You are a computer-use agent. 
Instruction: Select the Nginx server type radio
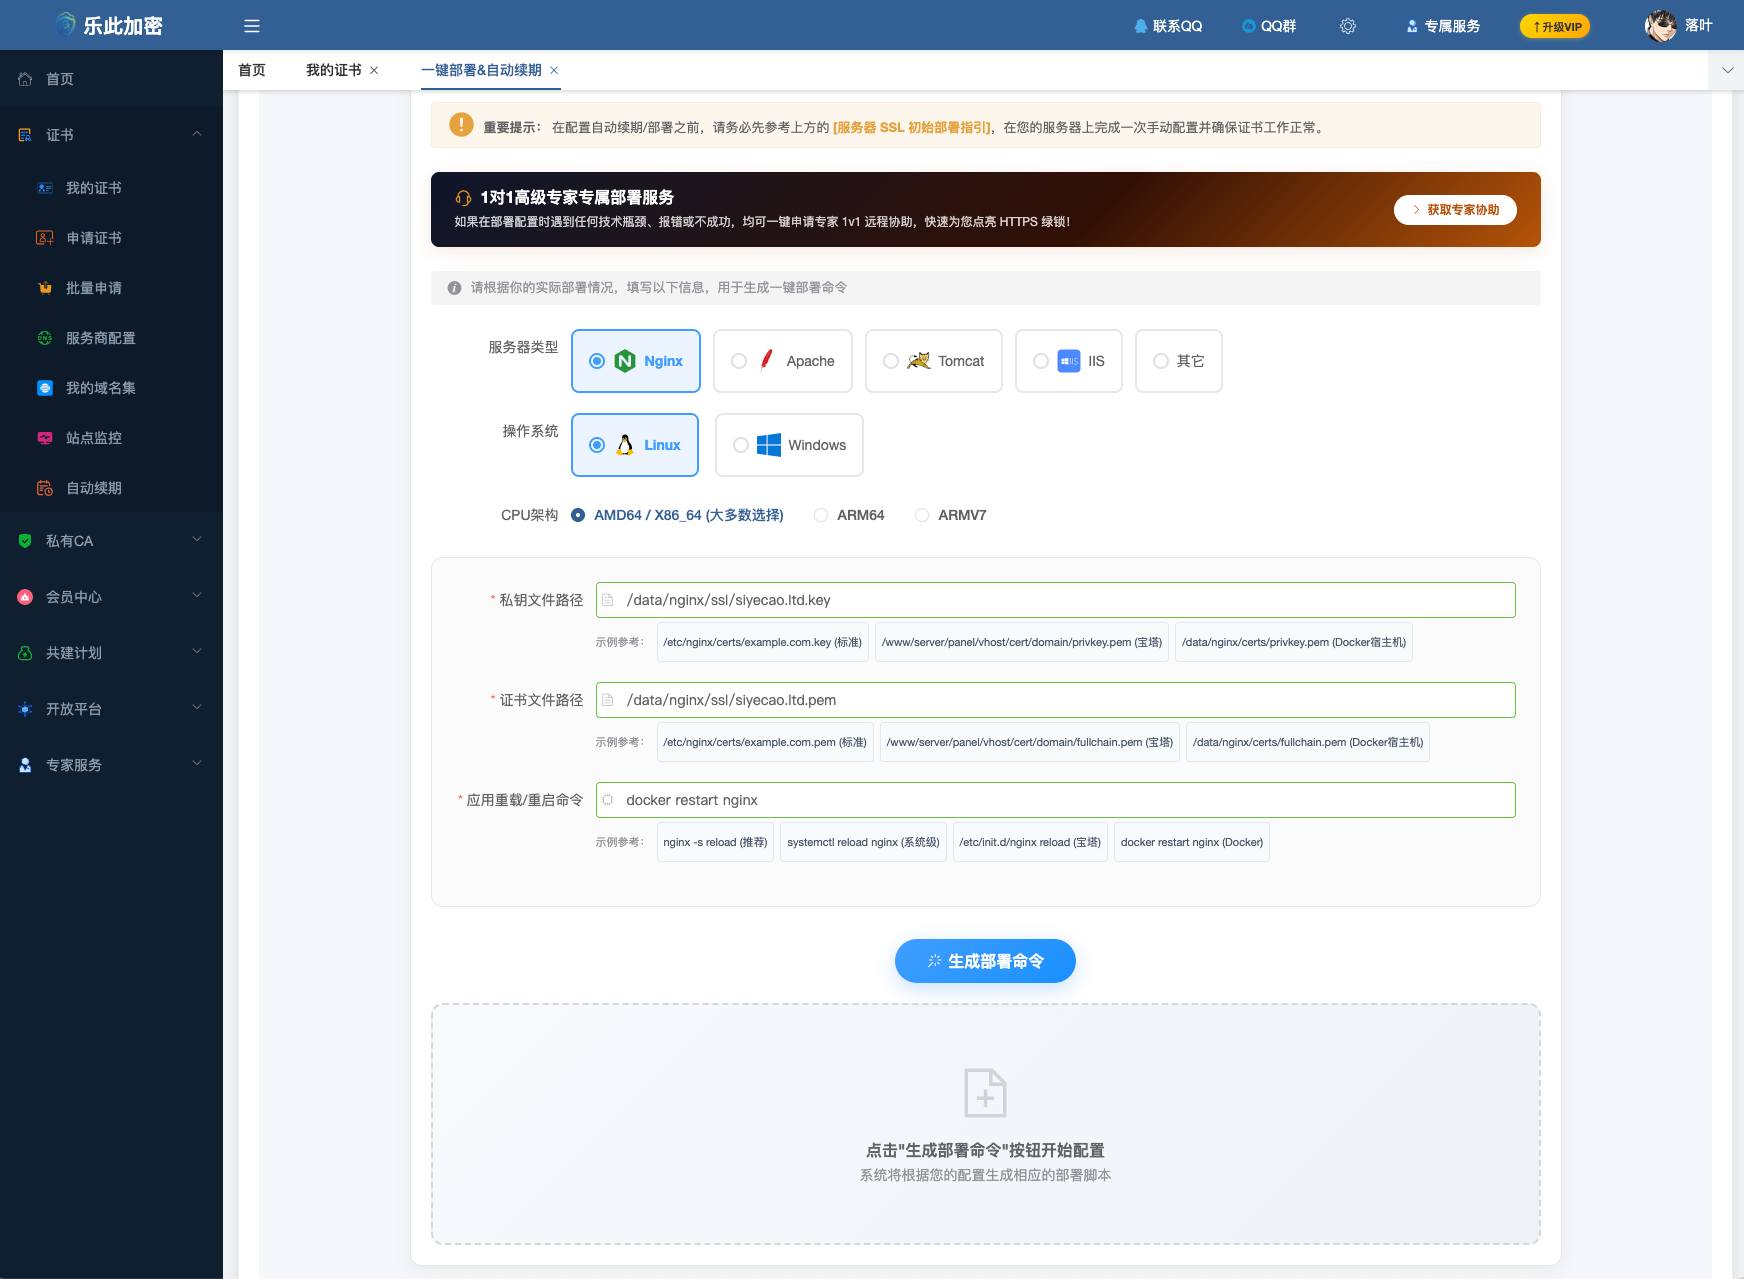click(x=597, y=361)
